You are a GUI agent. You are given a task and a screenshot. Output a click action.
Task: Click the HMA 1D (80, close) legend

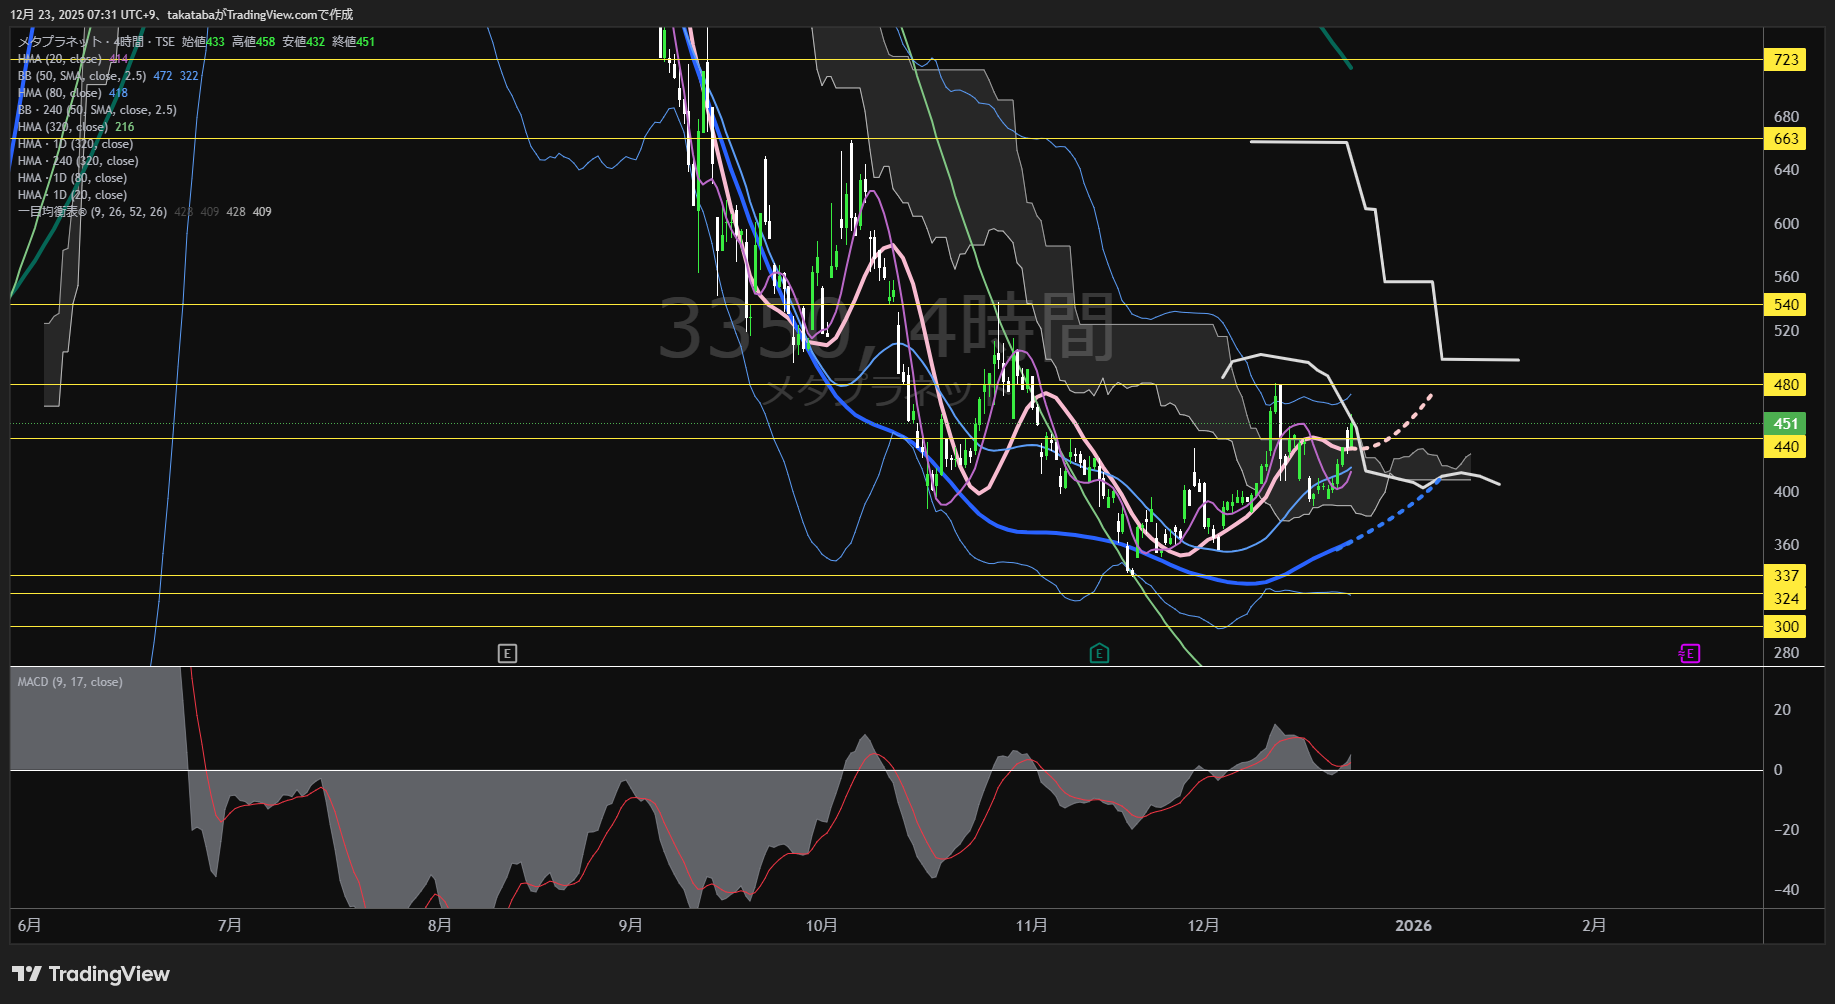[72, 178]
